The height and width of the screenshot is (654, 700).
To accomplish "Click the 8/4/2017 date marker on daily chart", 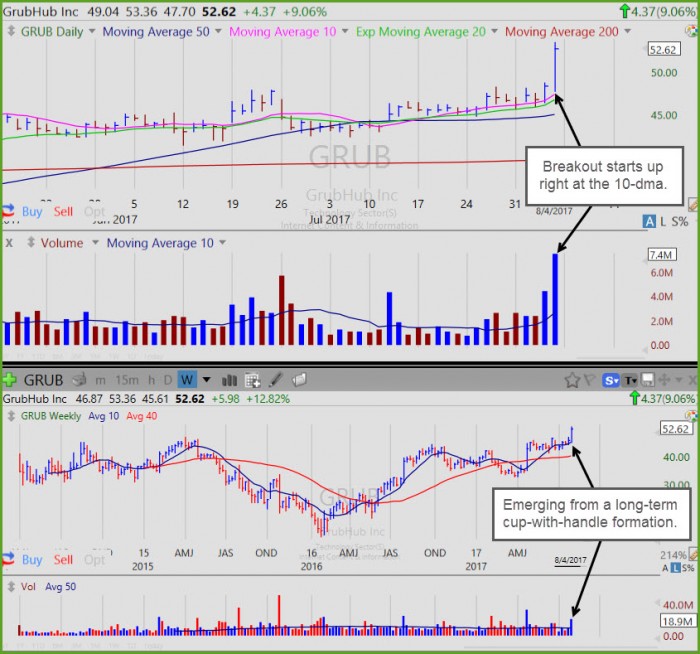I will (x=554, y=211).
